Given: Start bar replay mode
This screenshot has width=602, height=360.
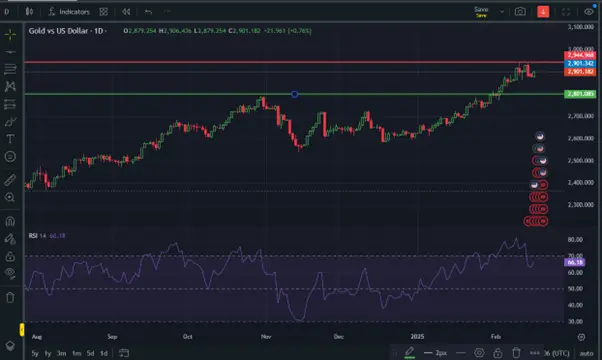Looking at the screenshot, I should (x=126, y=12).
